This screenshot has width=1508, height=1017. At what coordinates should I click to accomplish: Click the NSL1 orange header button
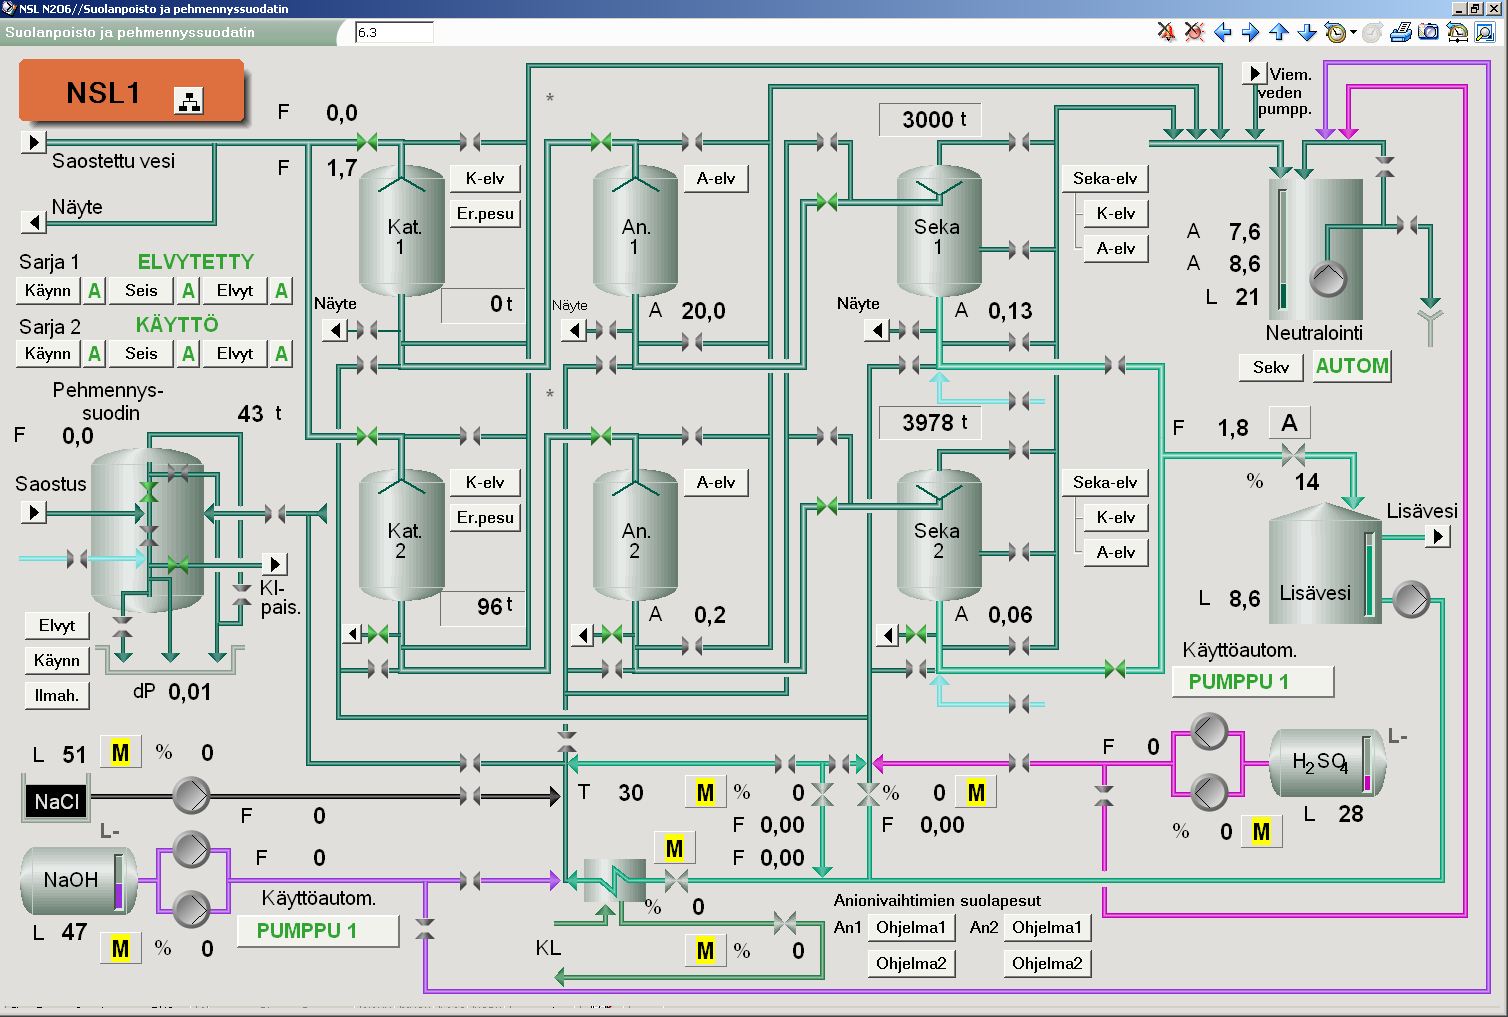point(131,91)
